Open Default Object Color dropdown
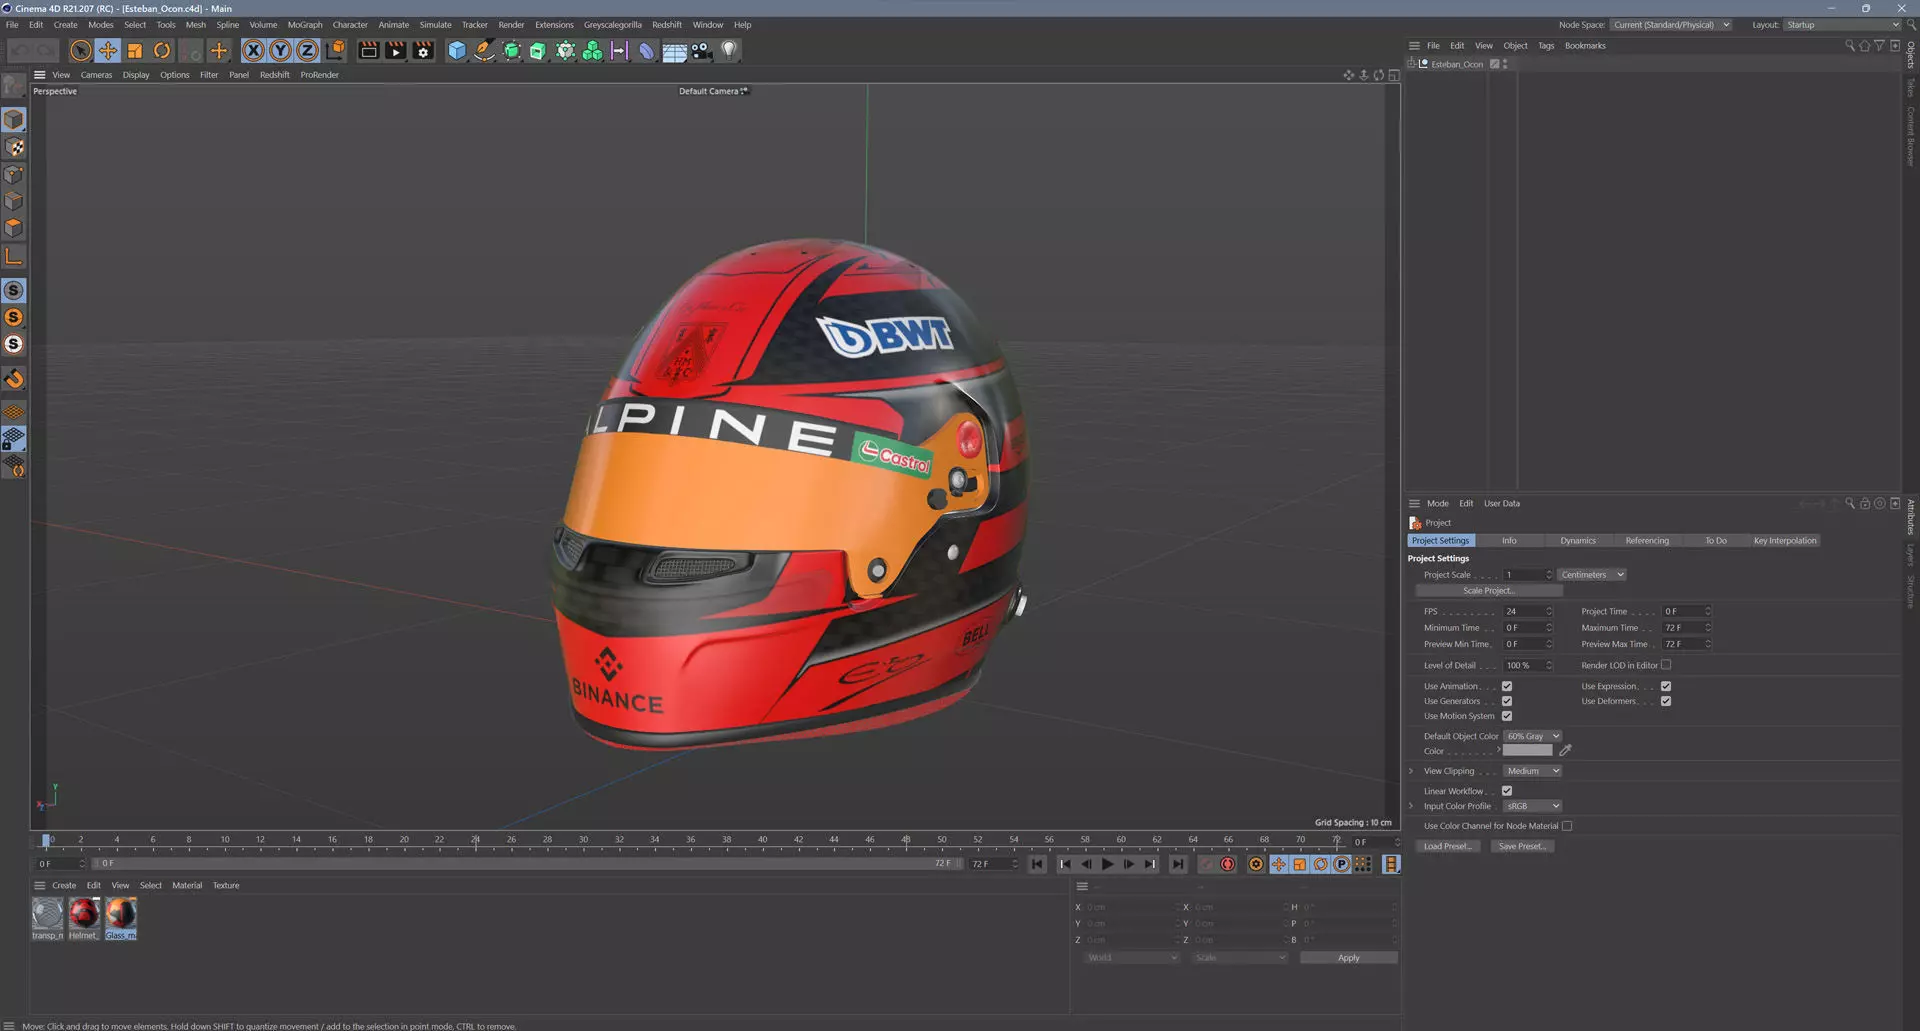Viewport: 1920px width, 1031px height. point(1533,736)
